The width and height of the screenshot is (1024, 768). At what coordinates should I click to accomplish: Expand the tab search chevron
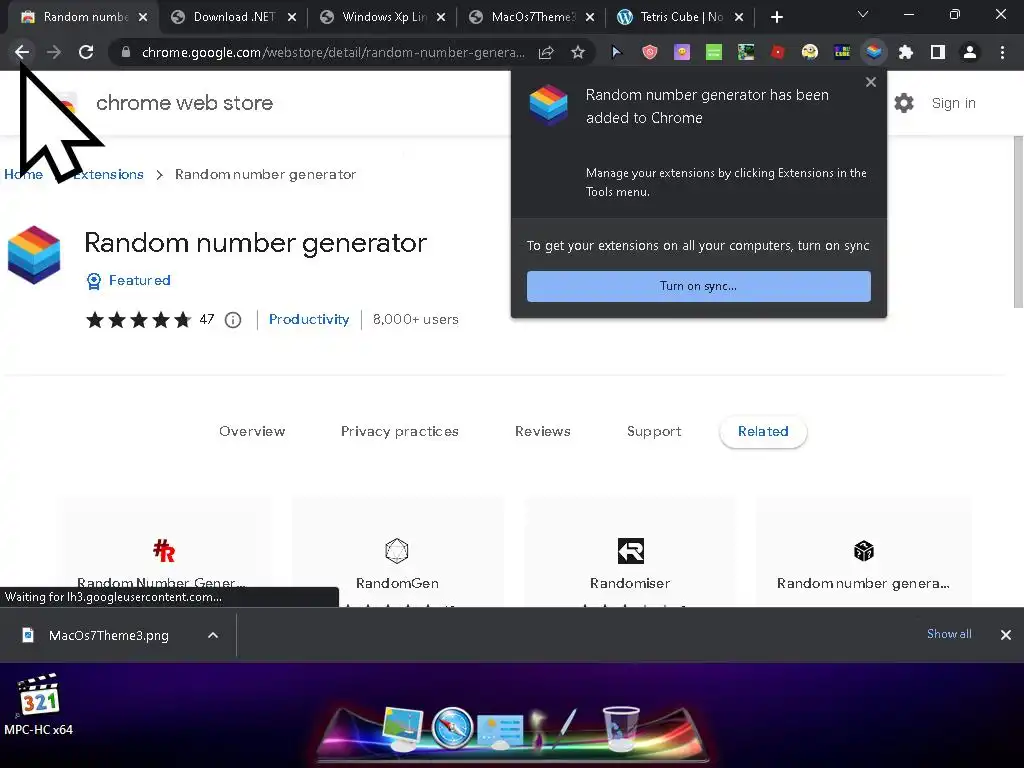863,14
